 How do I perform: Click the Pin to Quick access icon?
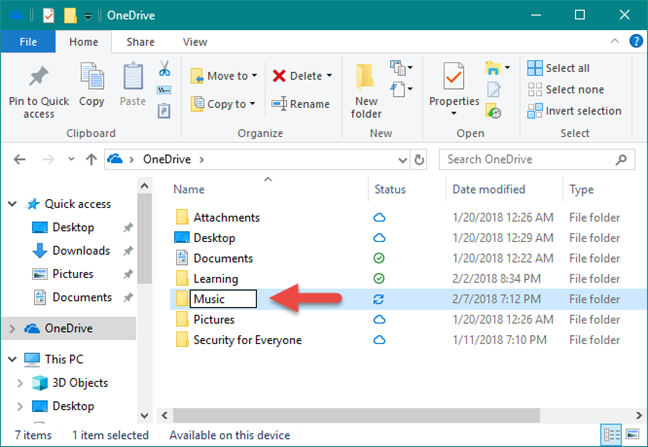tap(38, 76)
